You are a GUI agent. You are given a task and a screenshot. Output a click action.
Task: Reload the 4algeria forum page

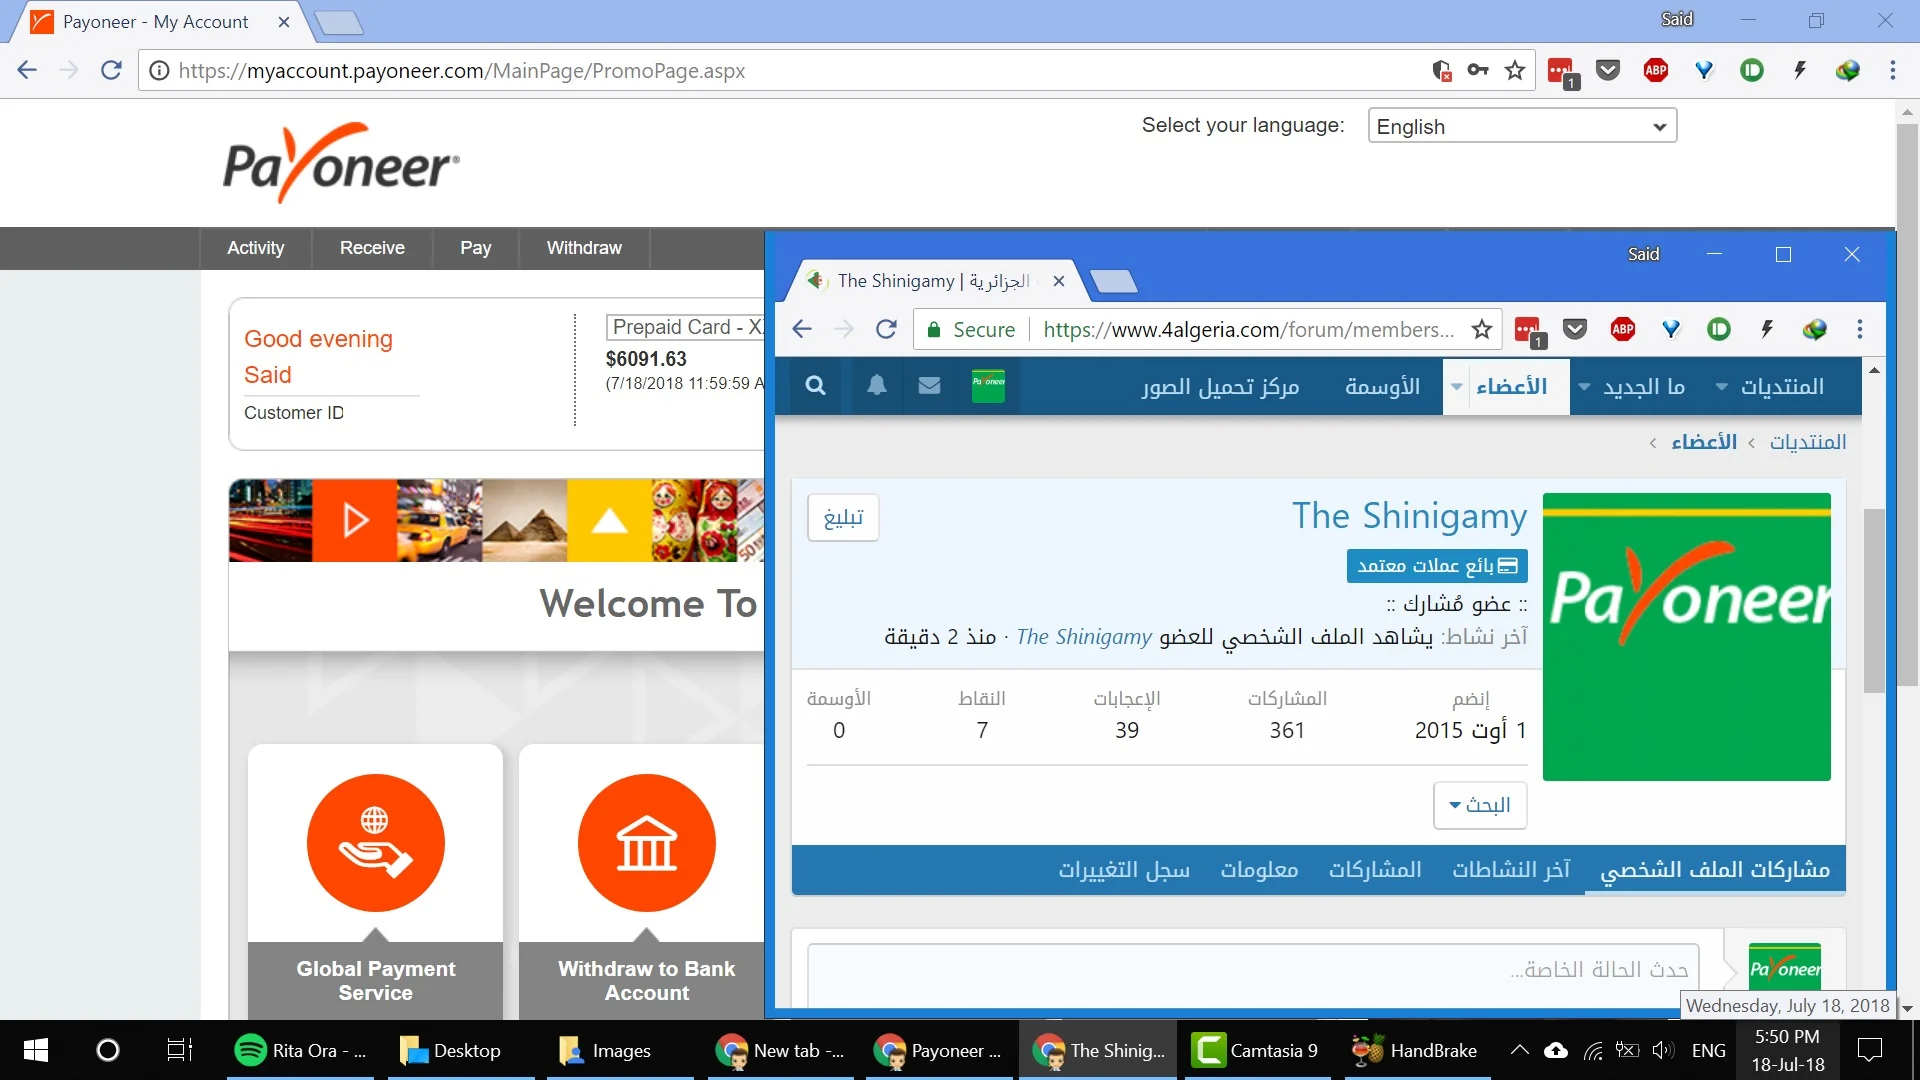[886, 329]
